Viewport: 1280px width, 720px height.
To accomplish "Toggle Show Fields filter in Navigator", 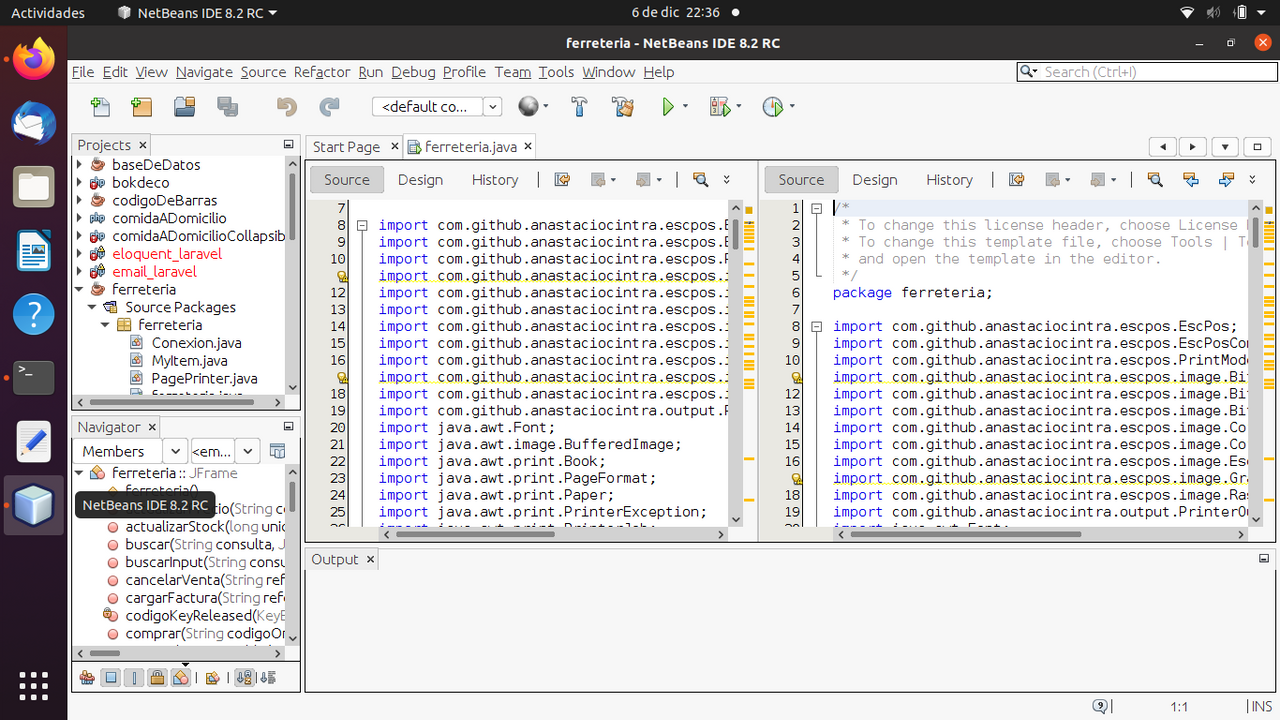I will point(111,678).
